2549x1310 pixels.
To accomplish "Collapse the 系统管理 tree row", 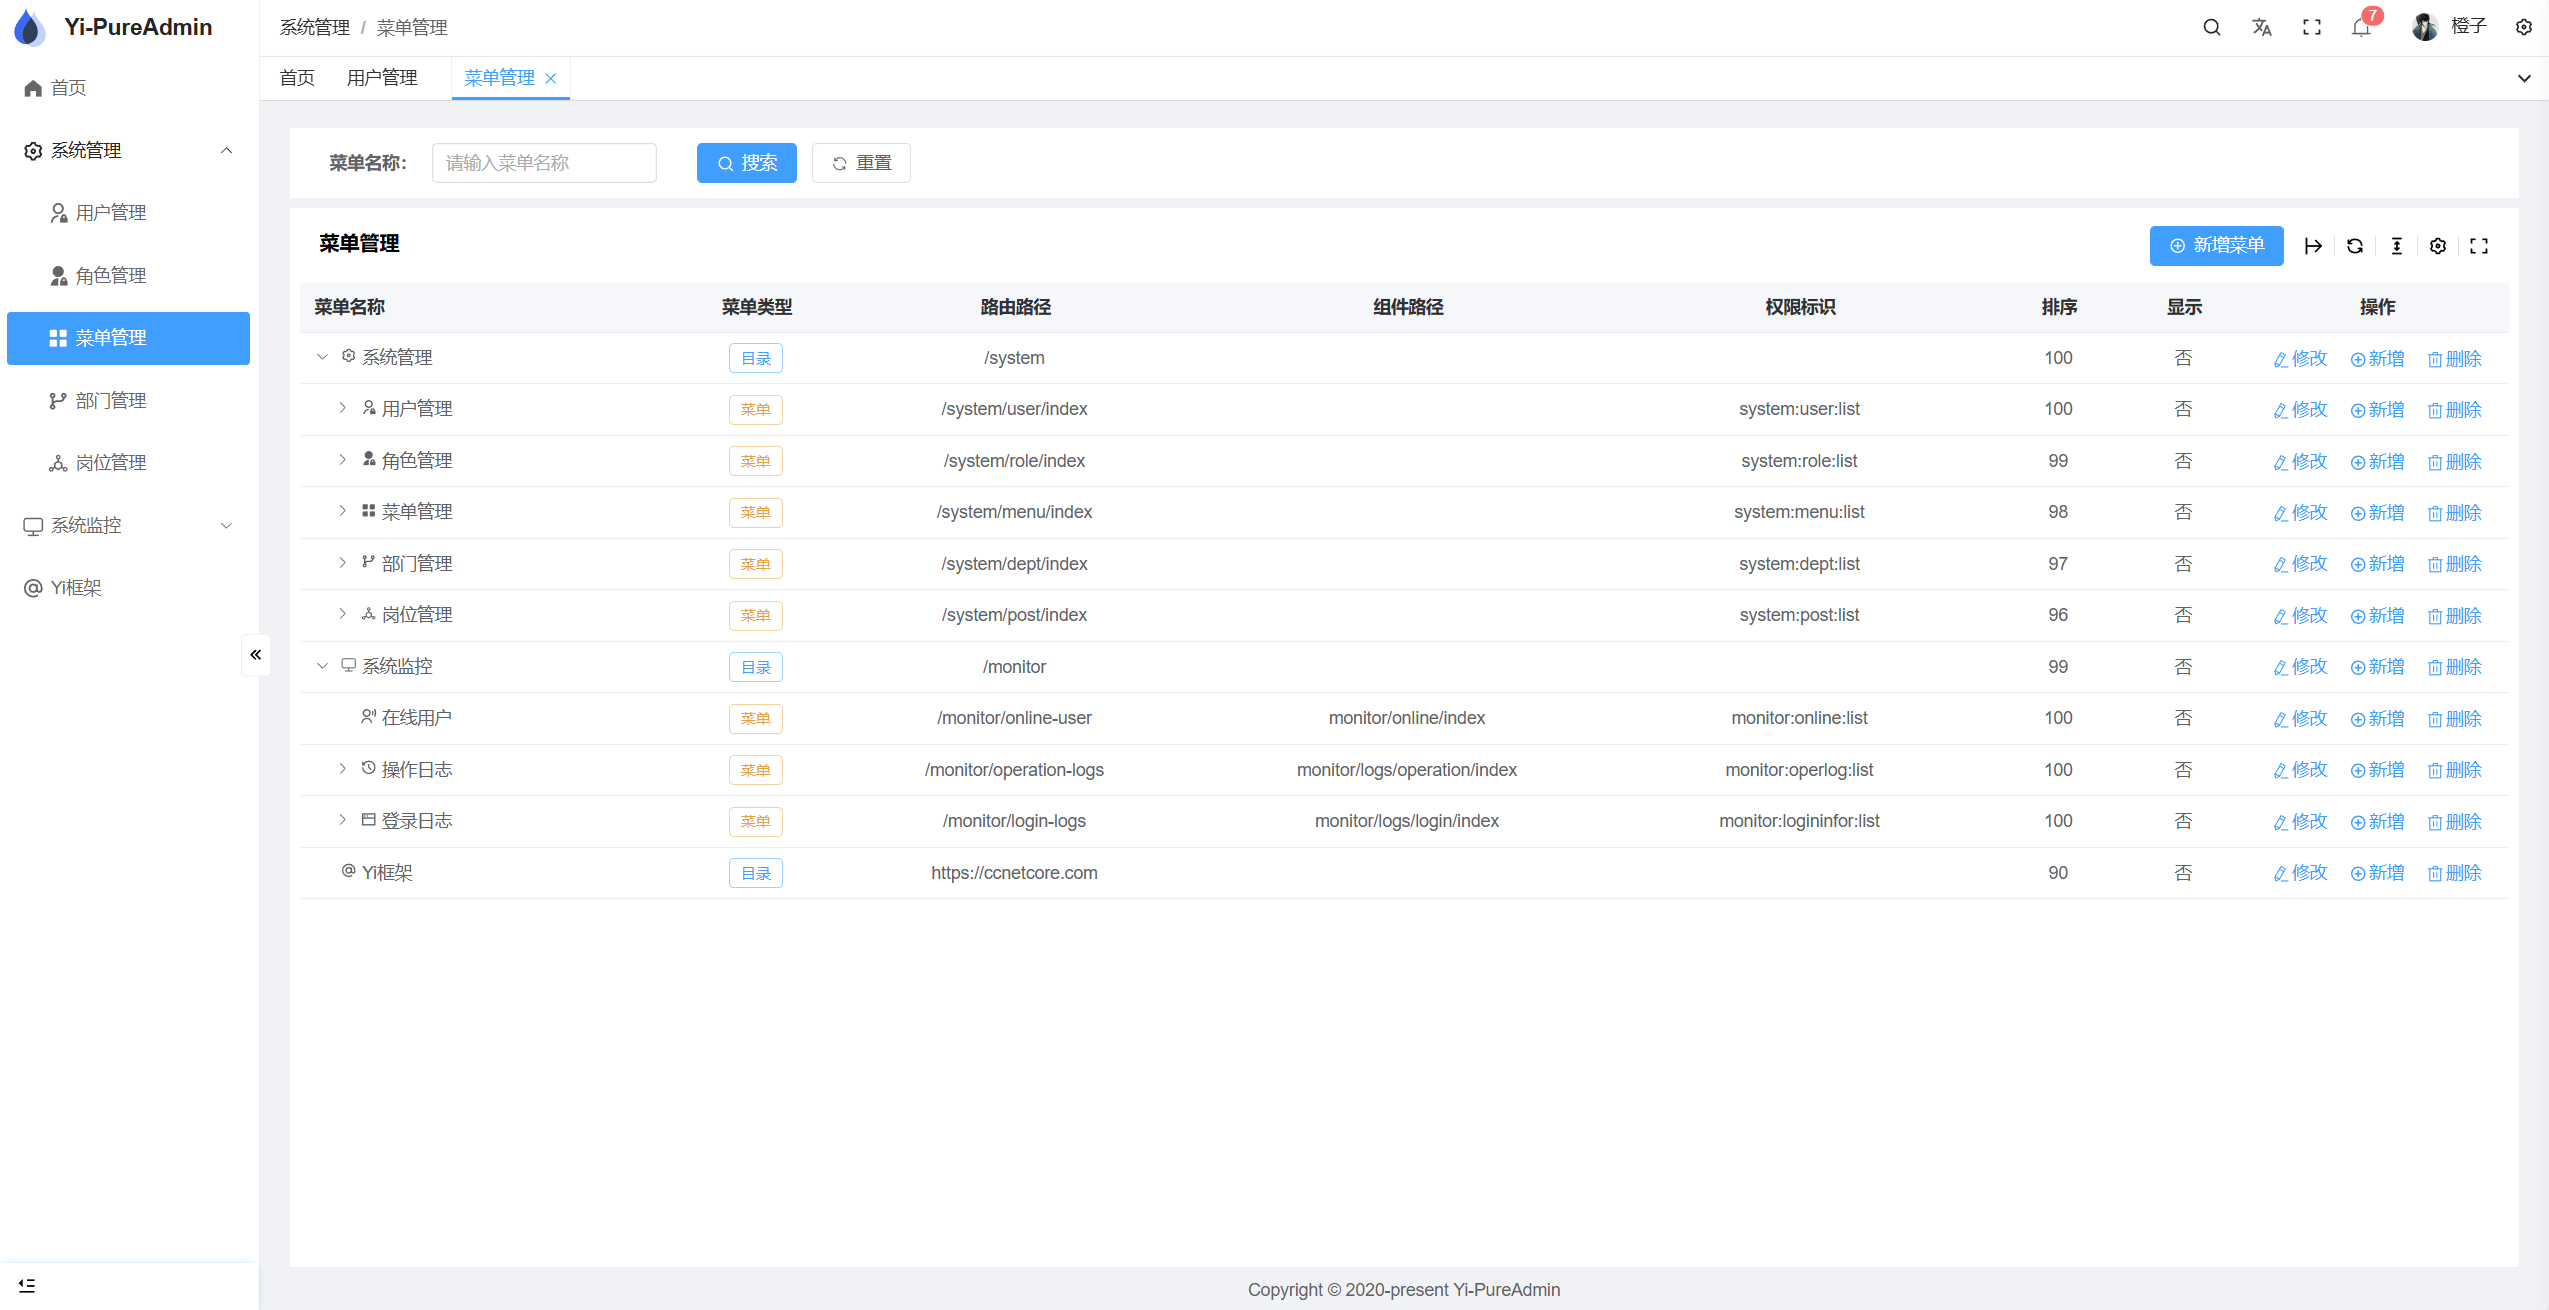I will pyautogui.click(x=322, y=357).
